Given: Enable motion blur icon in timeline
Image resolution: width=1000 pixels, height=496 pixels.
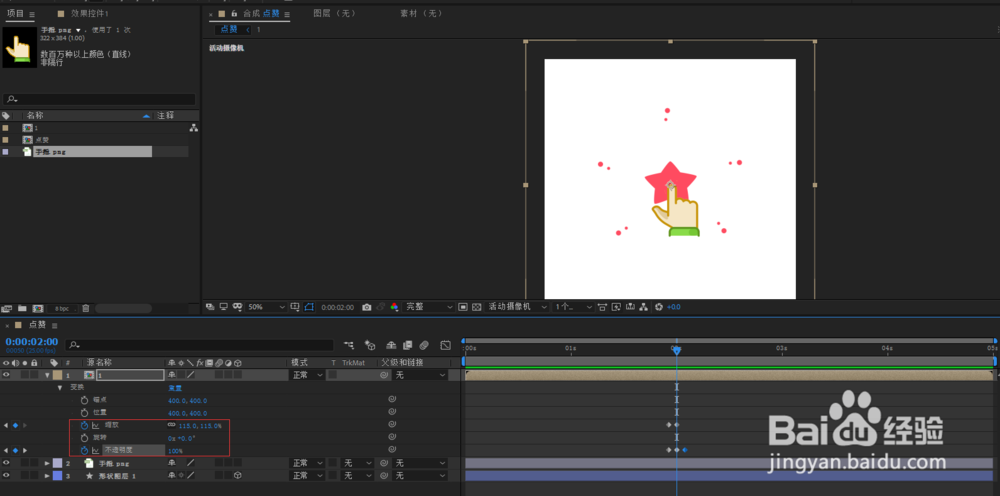Looking at the screenshot, I should point(424,345).
